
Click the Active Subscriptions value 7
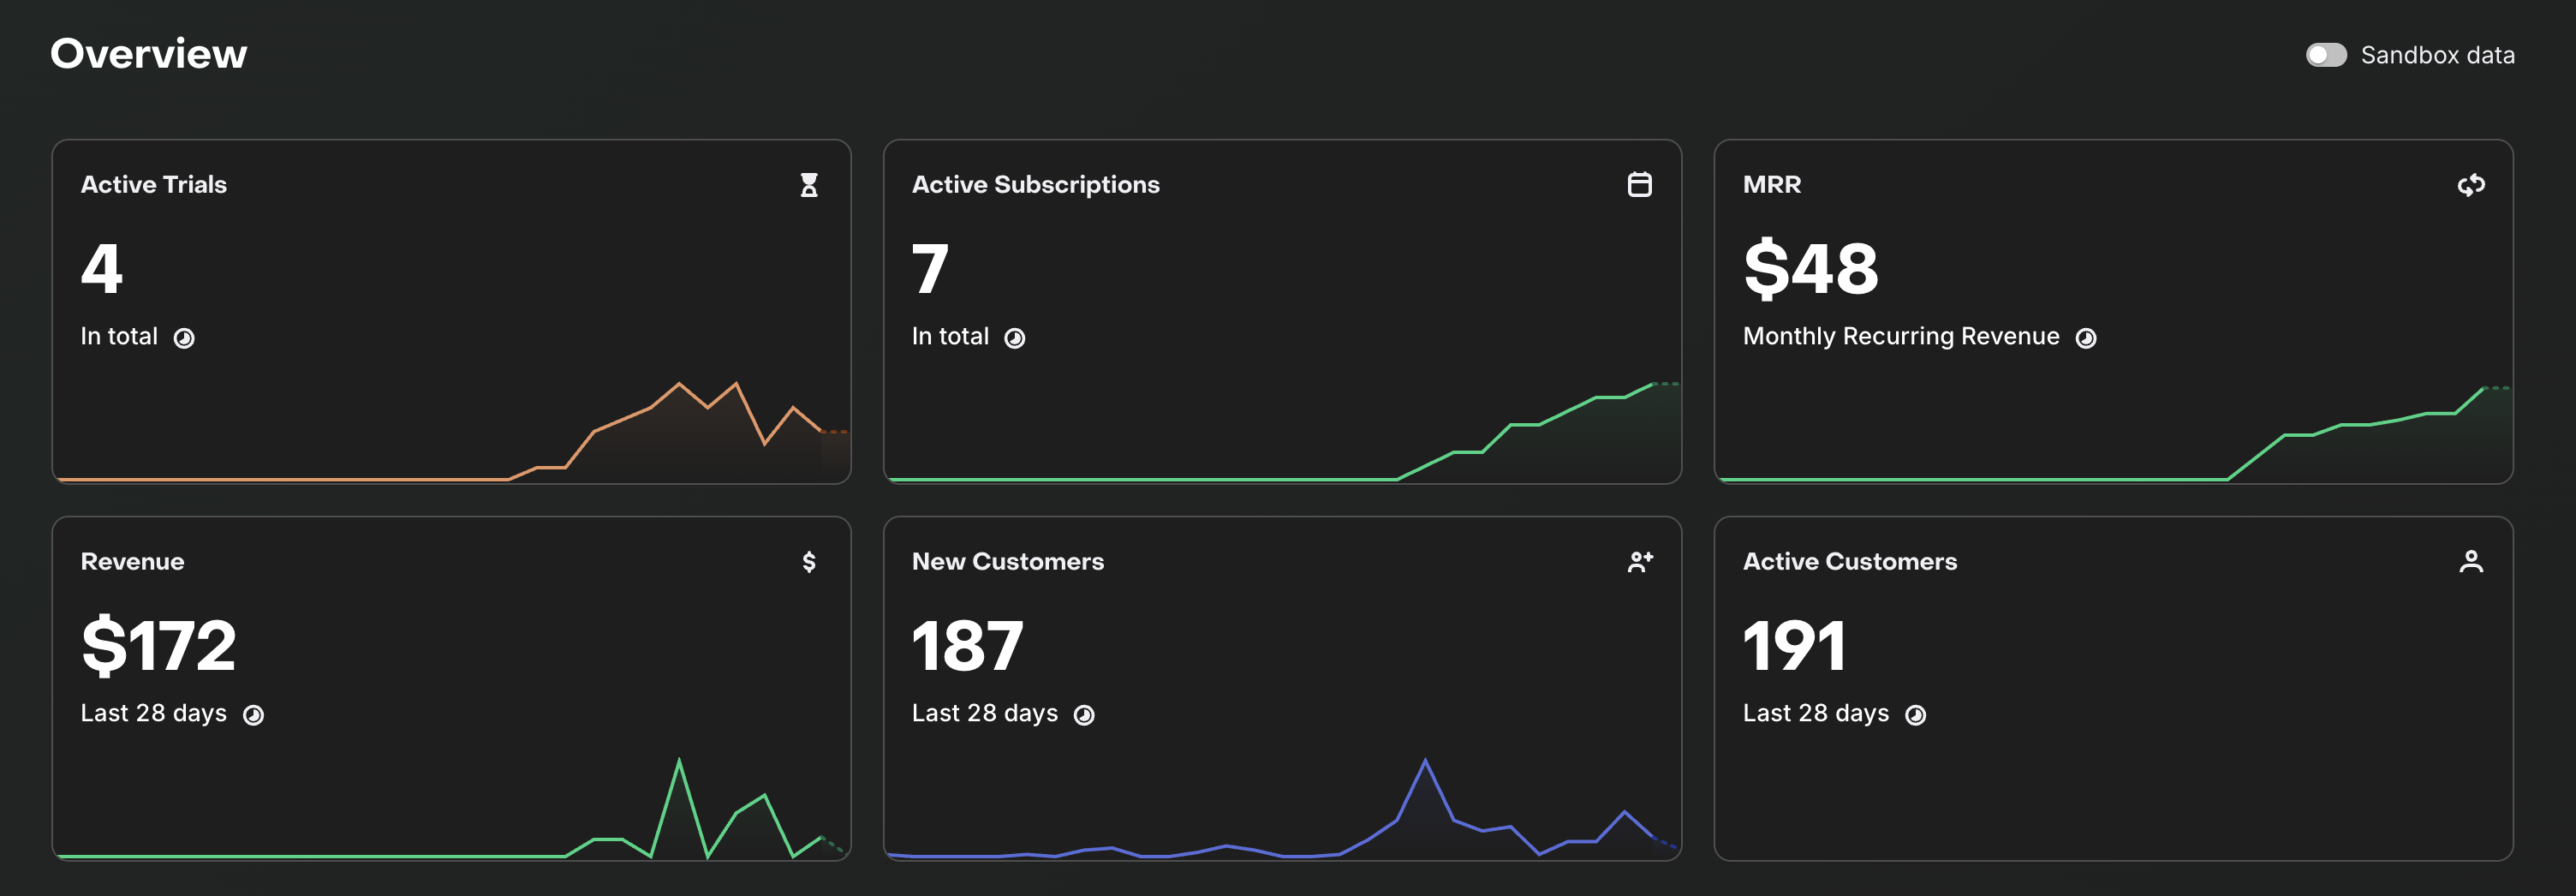pyautogui.click(x=930, y=269)
